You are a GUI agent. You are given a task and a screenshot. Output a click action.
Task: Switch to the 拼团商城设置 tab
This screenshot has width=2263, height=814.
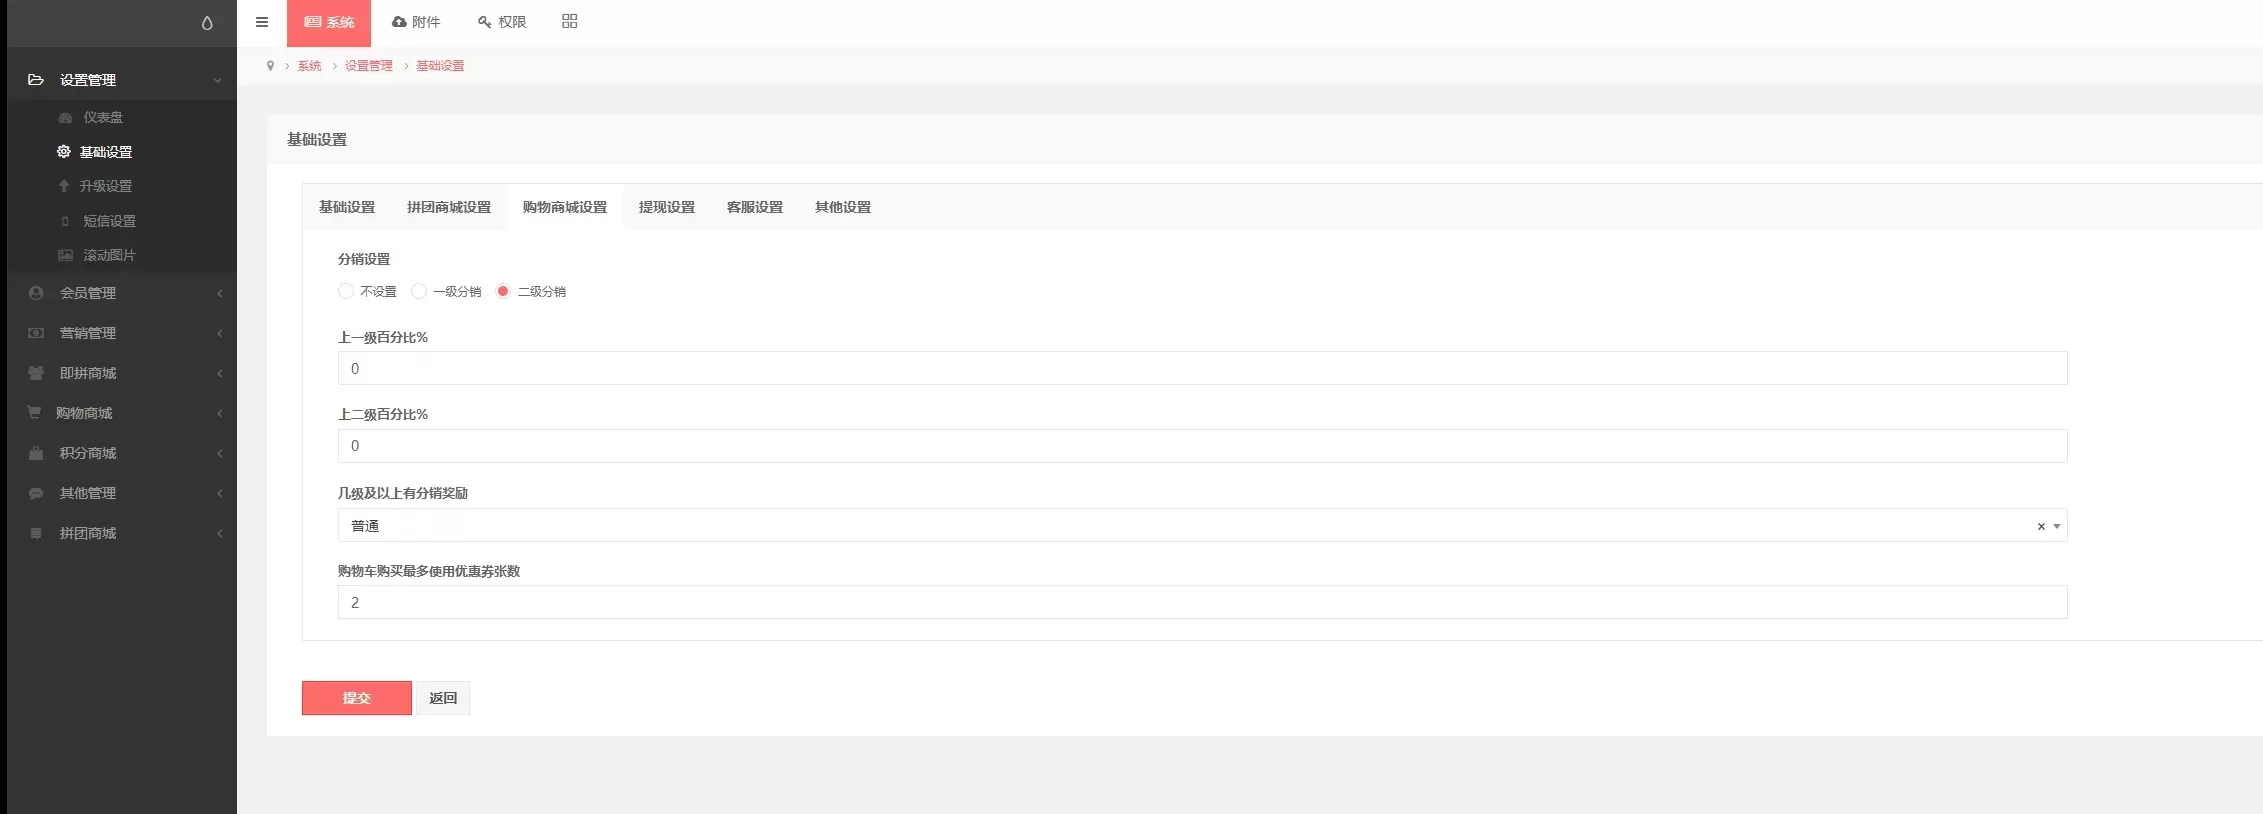[x=448, y=207]
